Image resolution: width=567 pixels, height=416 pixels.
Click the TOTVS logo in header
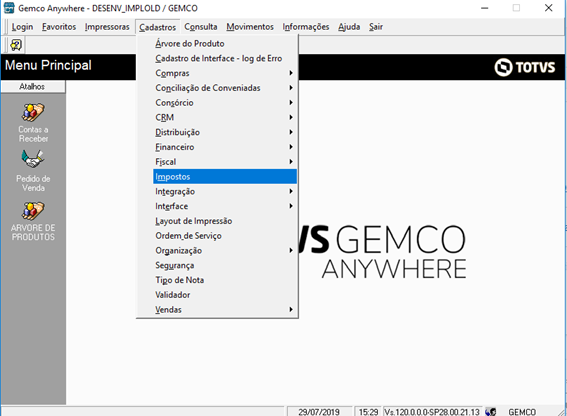524,67
